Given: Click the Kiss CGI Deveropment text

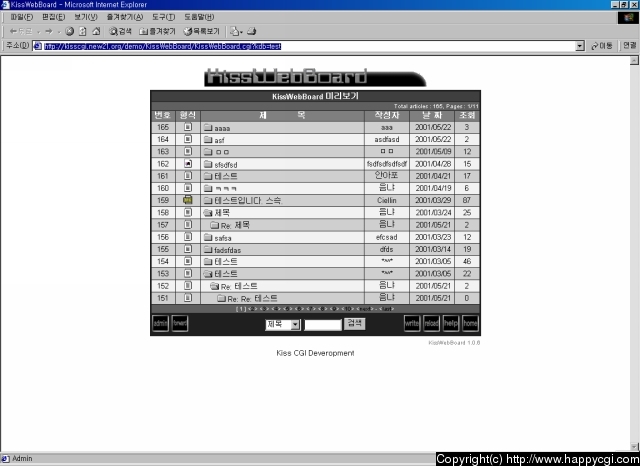Looking at the screenshot, I should (x=315, y=353).
